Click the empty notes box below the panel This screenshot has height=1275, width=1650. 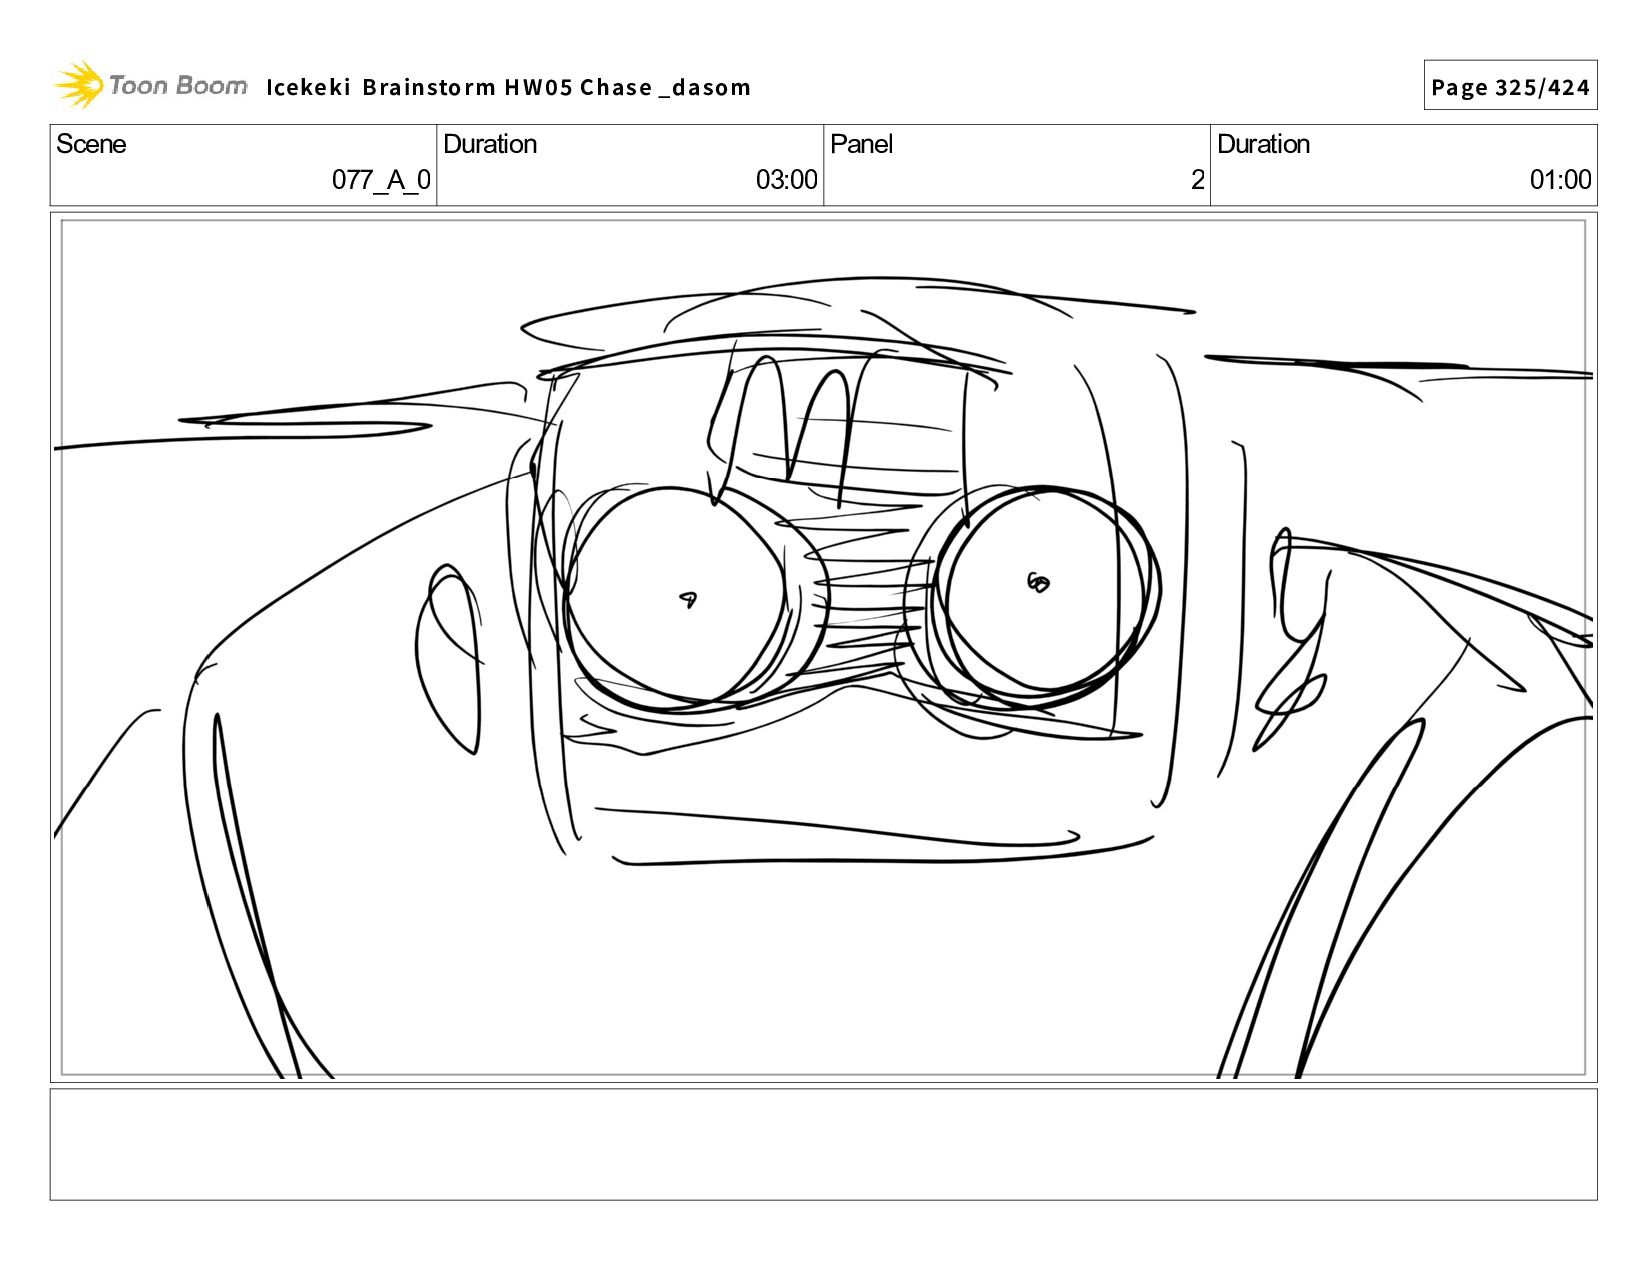click(x=823, y=1144)
